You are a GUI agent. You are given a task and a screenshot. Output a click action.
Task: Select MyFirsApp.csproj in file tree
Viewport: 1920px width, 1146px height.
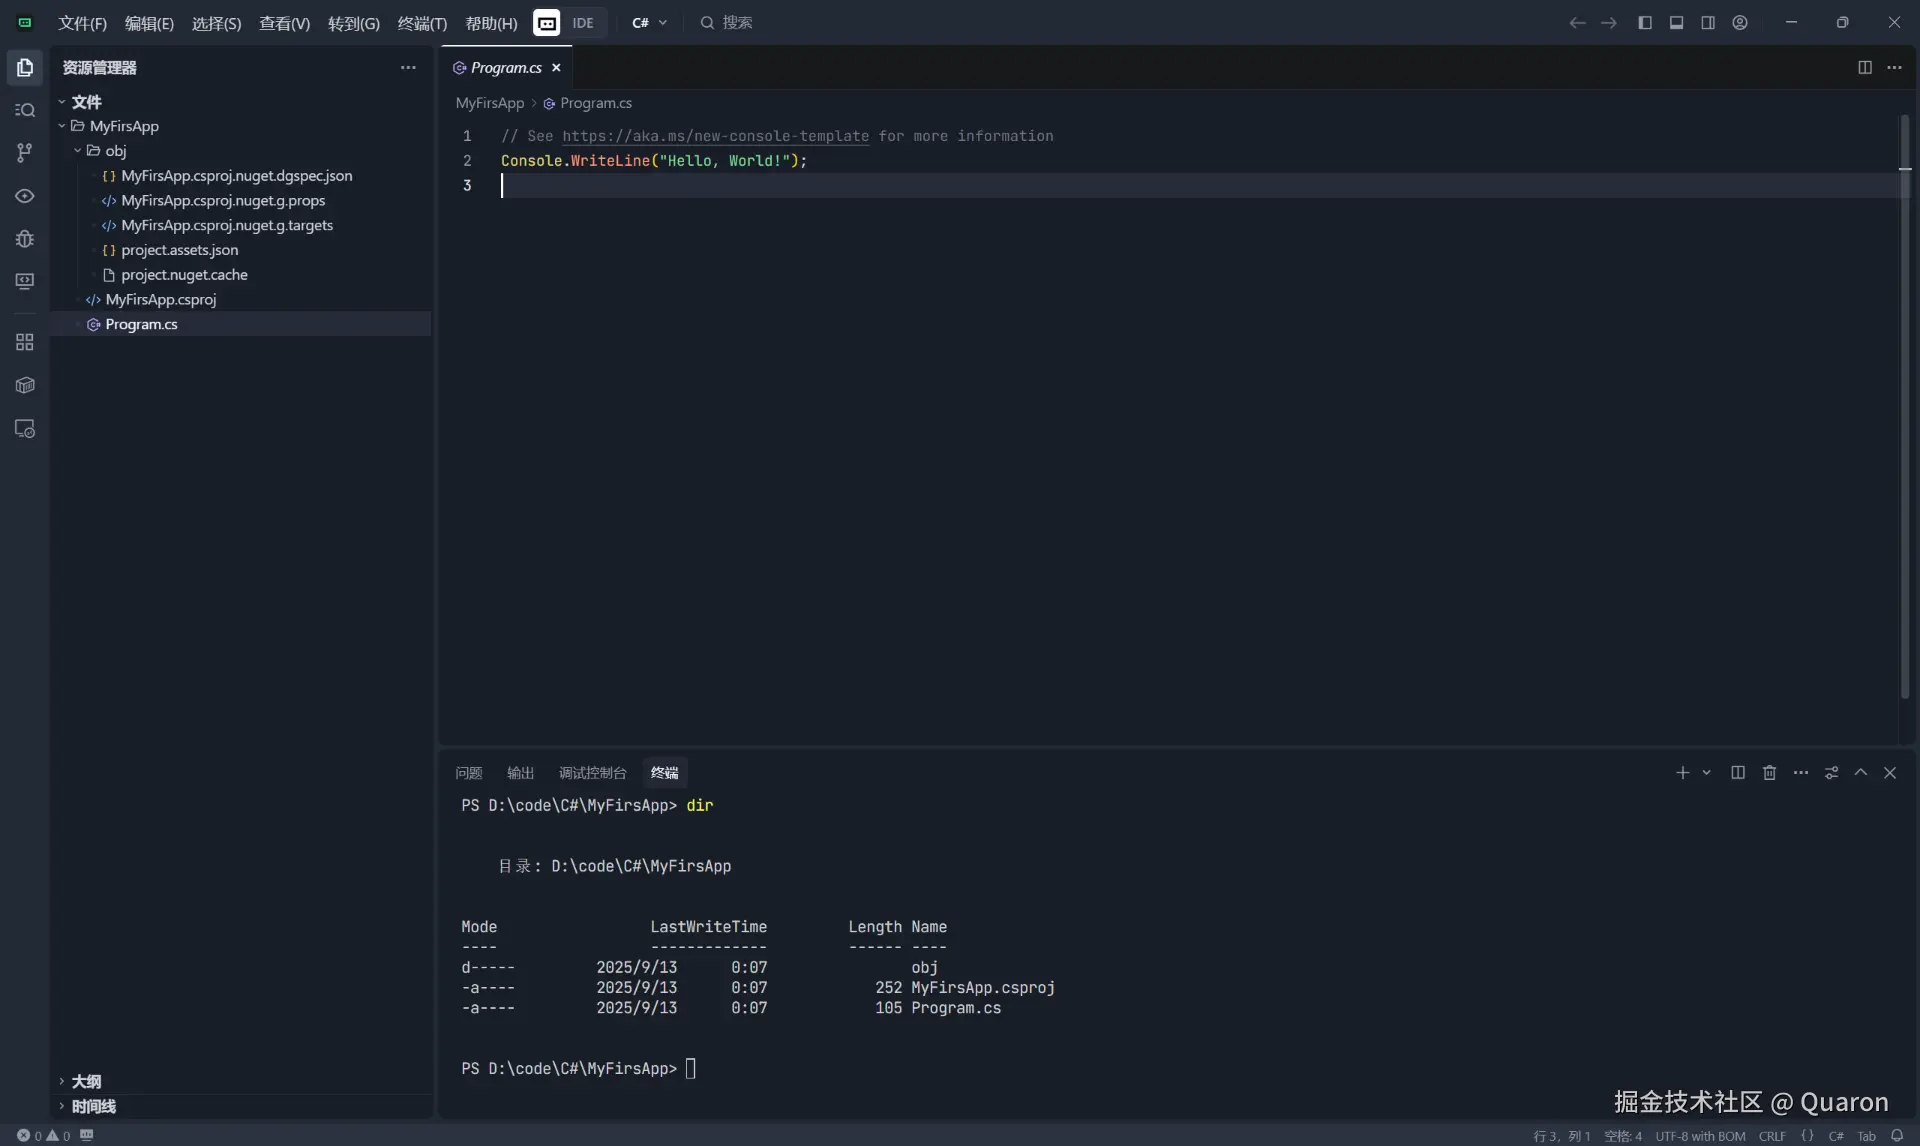coord(161,300)
